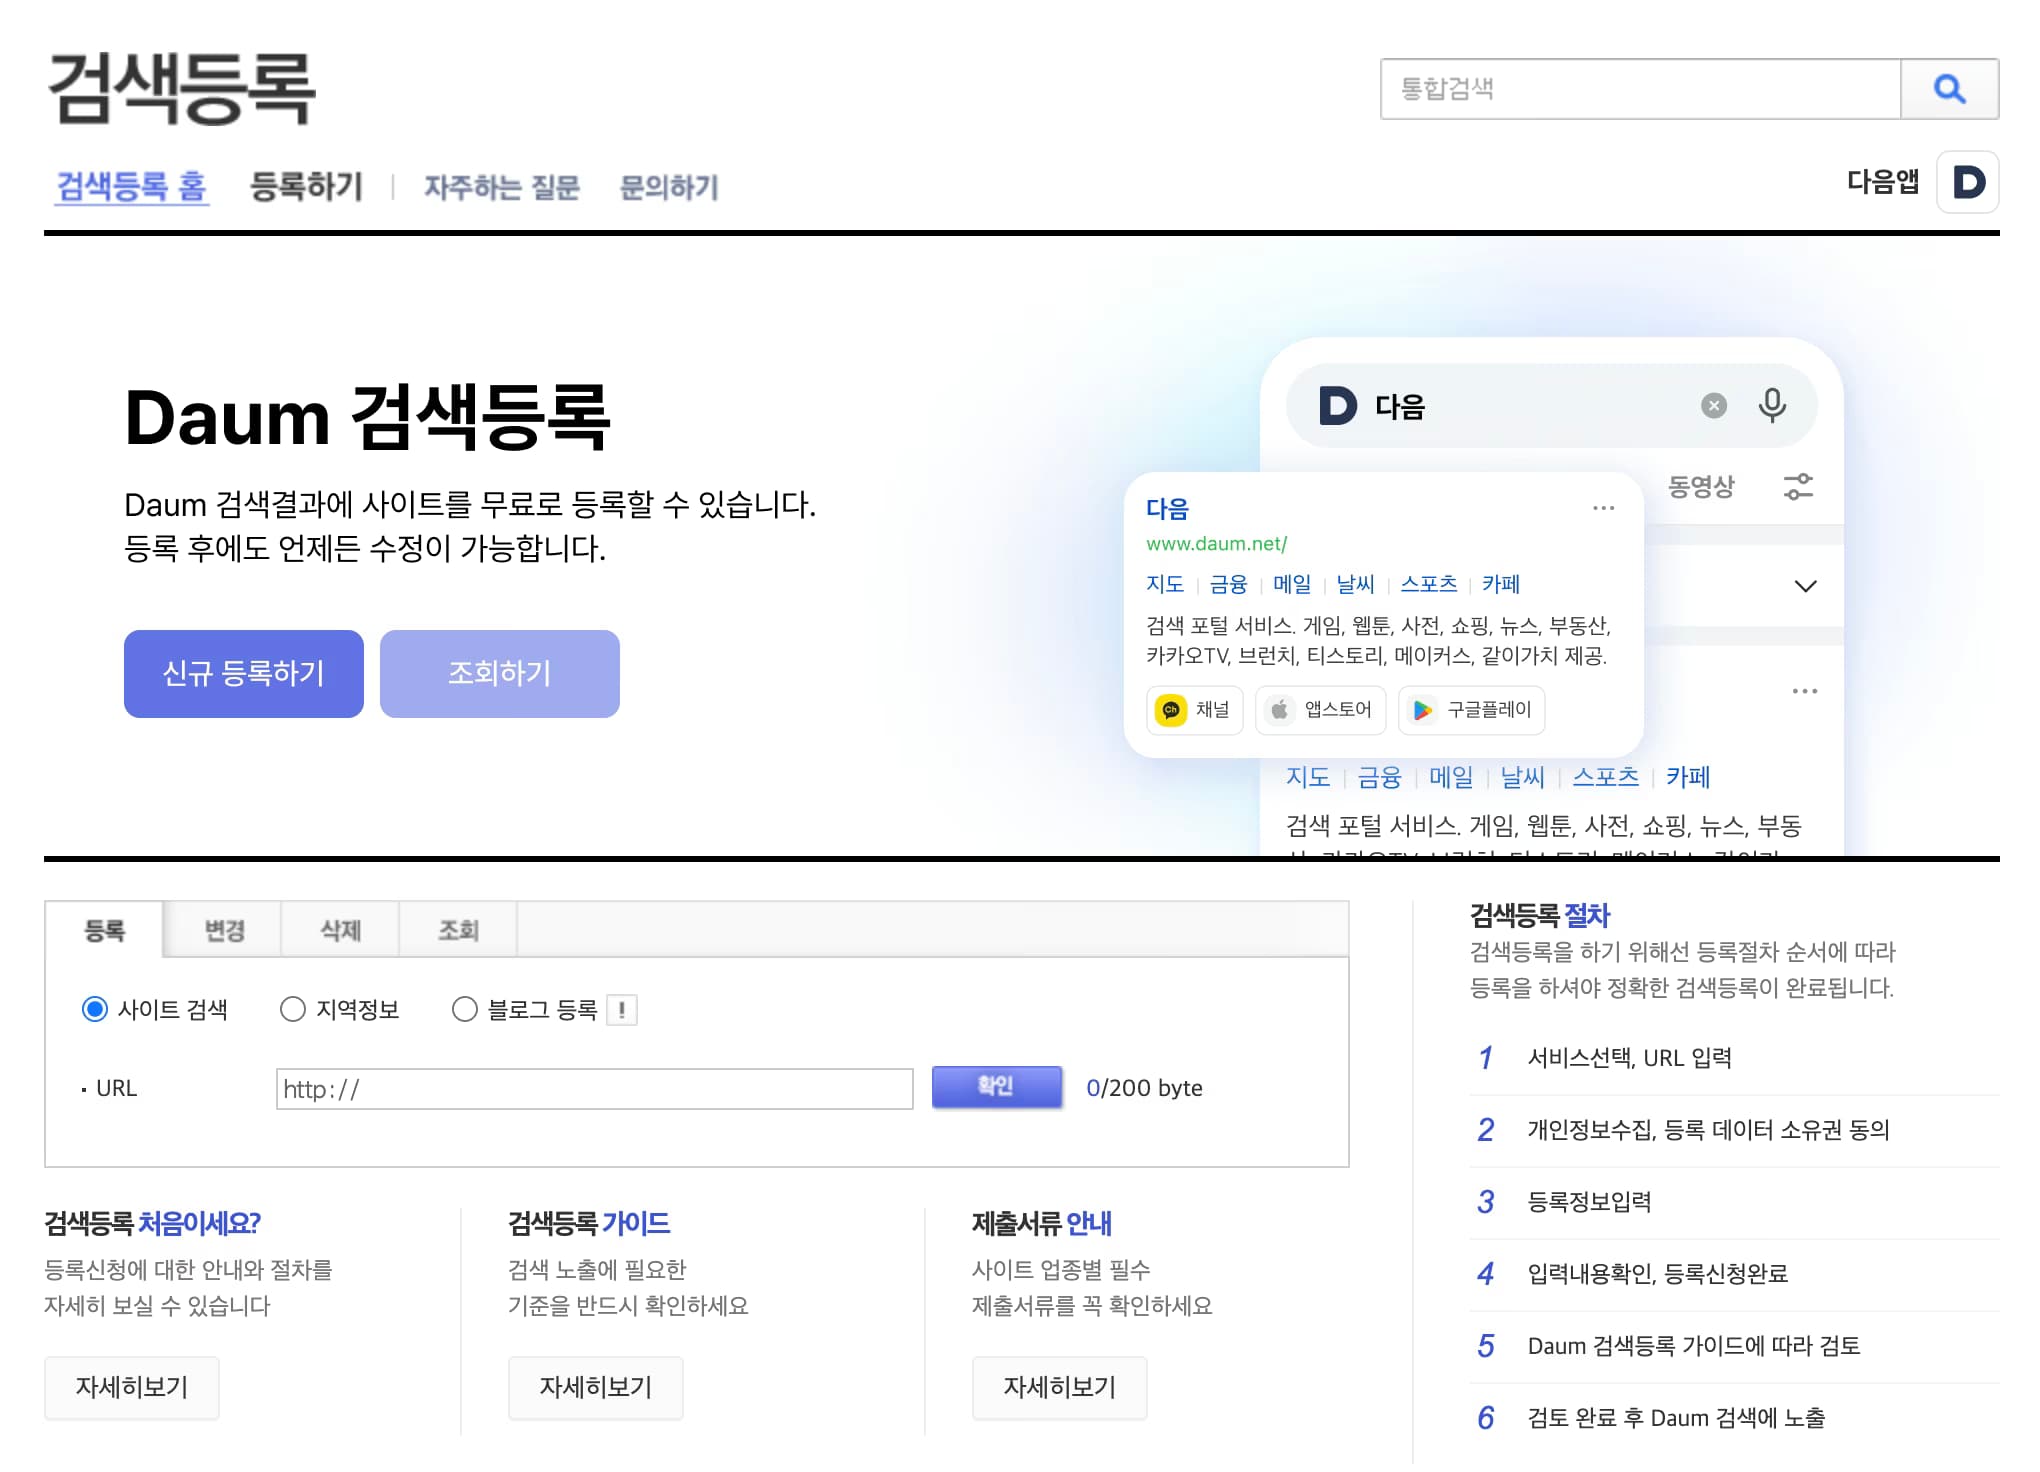
Task: Click the 앱스토어 Apple chip
Action: point(1320,710)
